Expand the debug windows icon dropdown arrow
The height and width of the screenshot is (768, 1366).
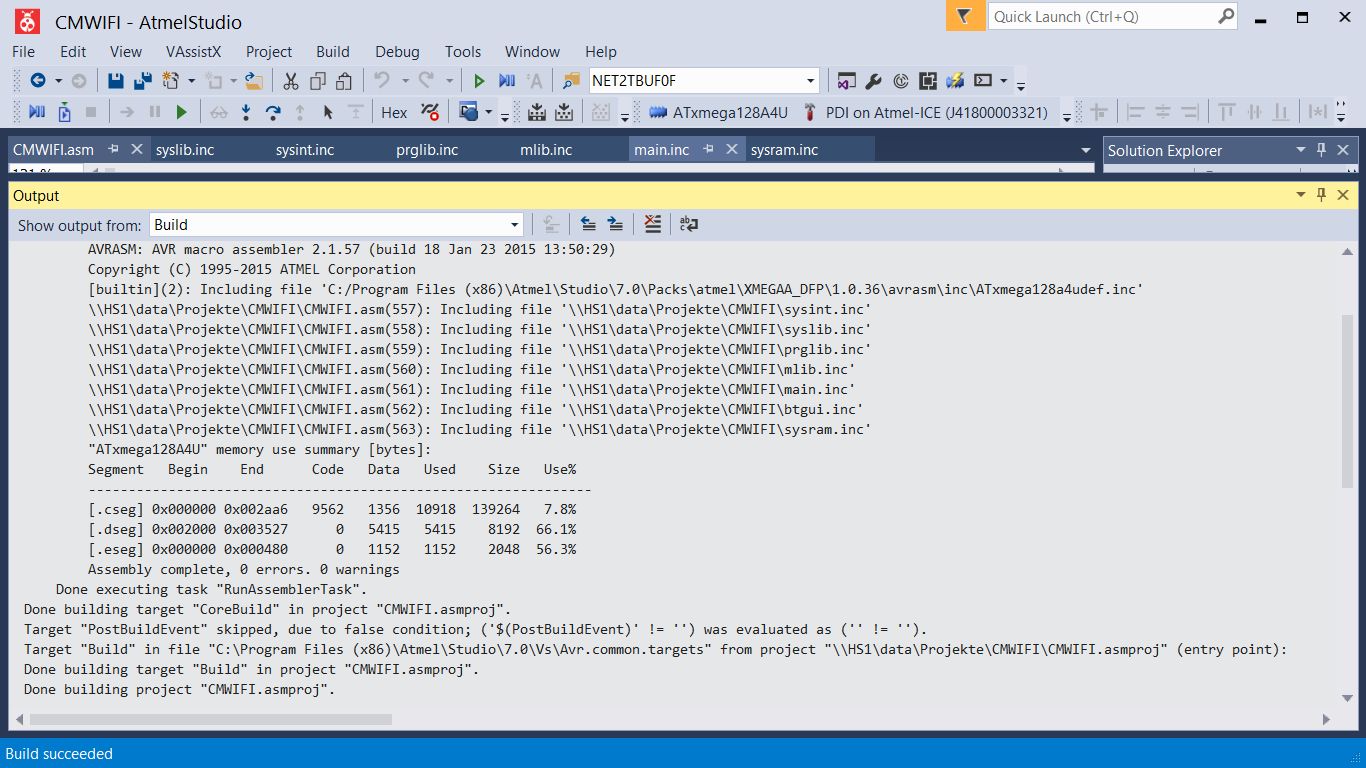(x=489, y=112)
